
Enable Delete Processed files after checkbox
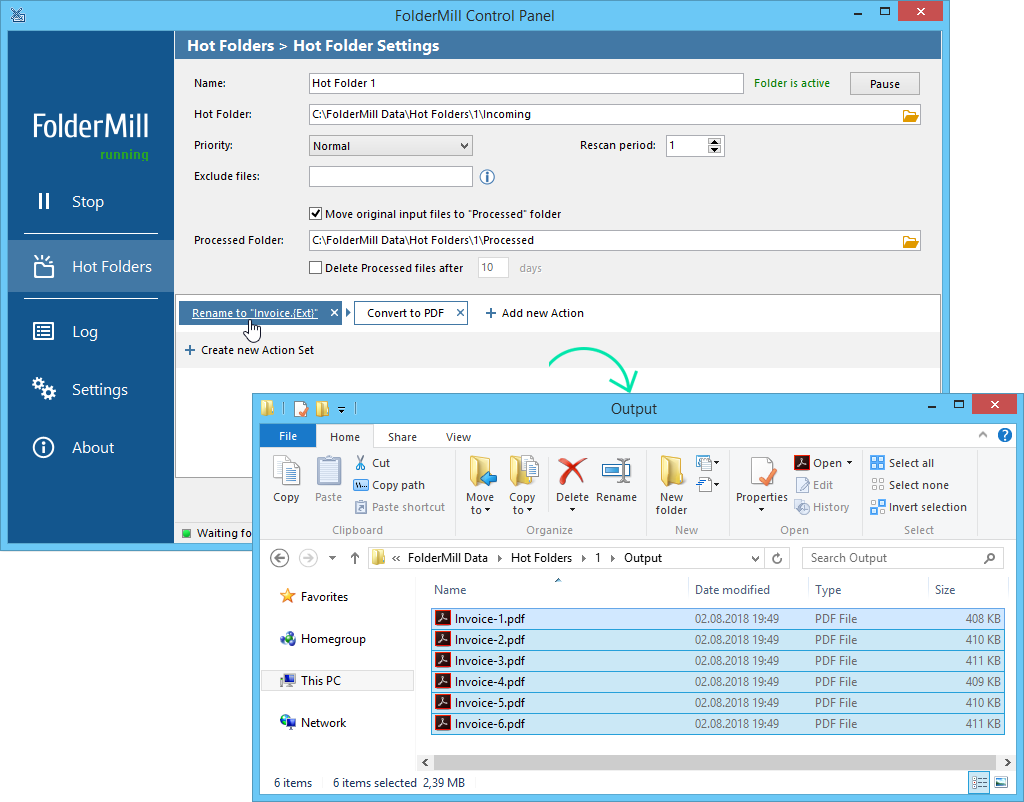click(316, 268)
